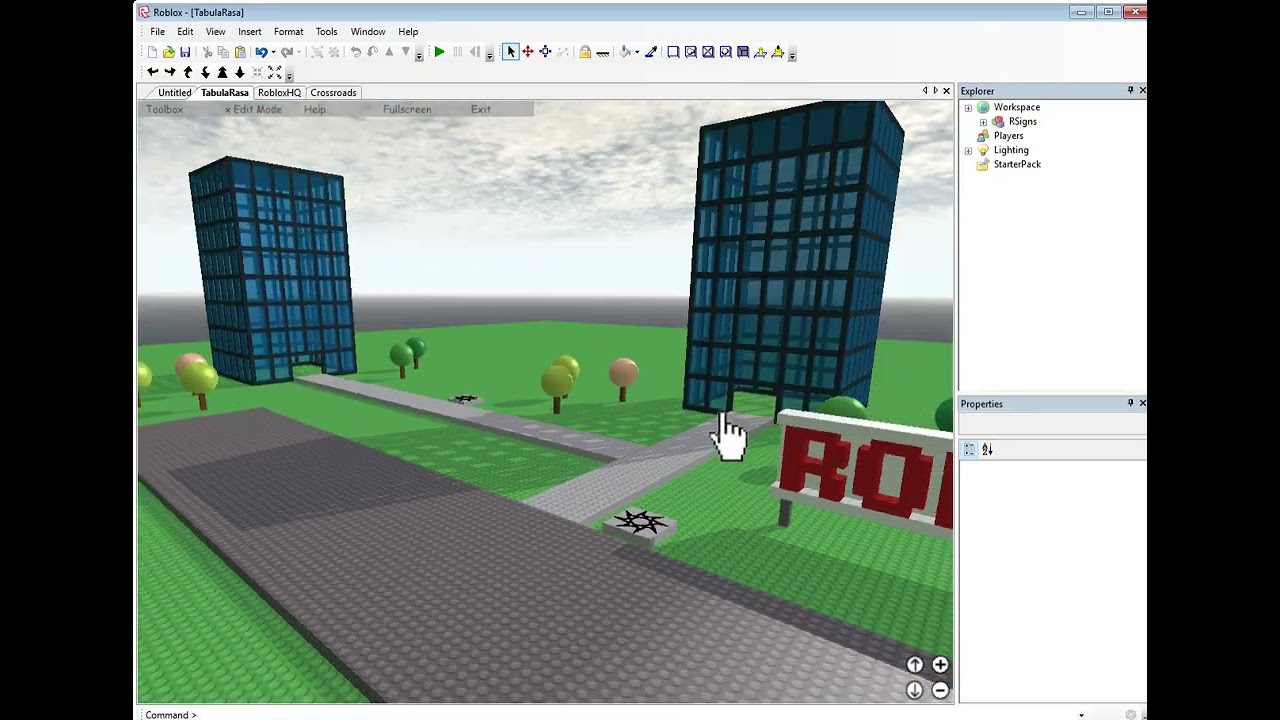
Task: Click the camera tilt down curved arrow
Action: (205, 73)
